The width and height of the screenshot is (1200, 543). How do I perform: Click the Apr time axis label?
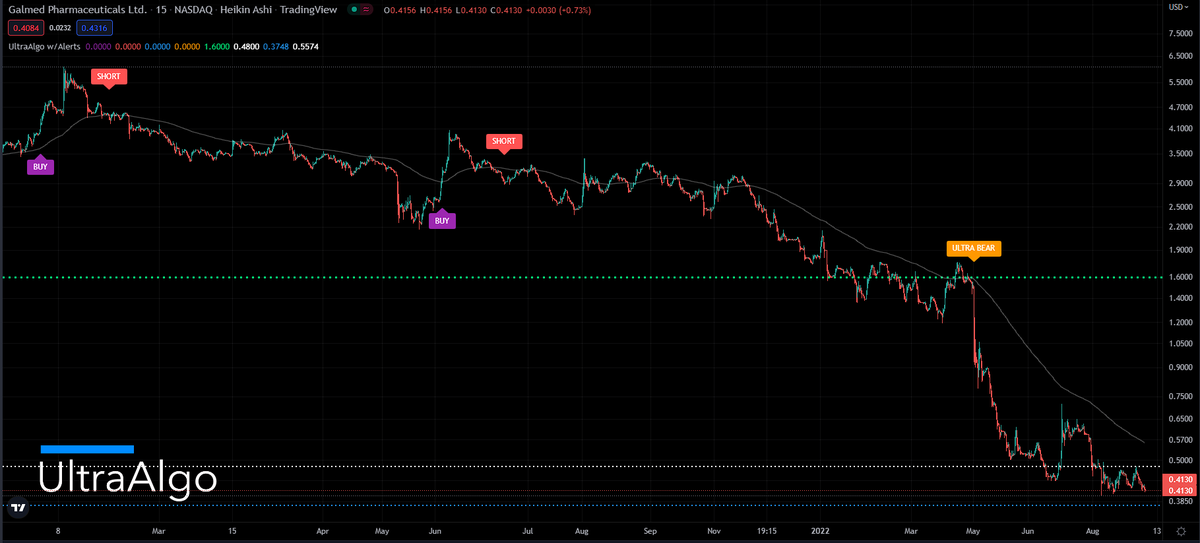click(x=322, y=533)
